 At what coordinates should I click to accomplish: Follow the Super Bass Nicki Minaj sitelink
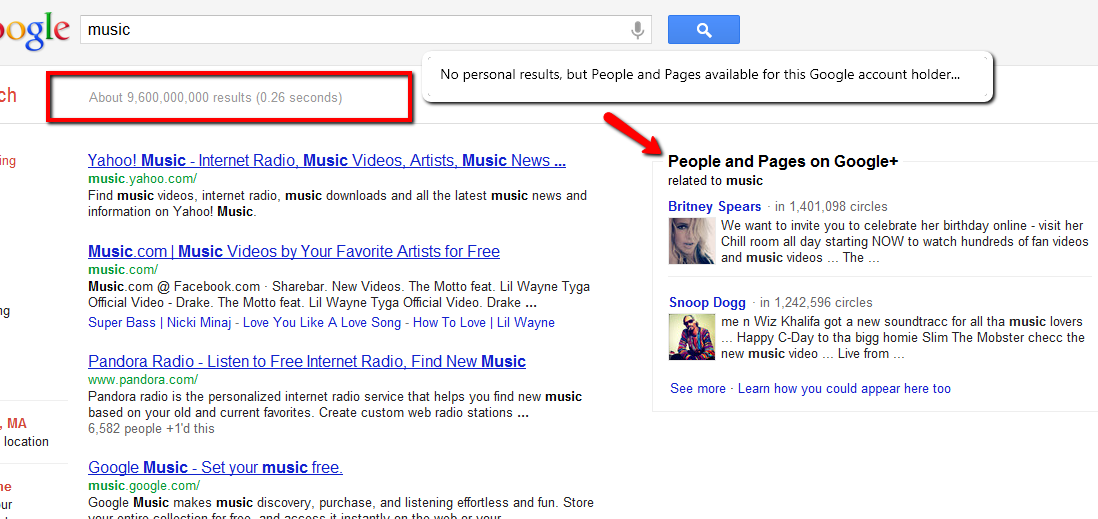[158, 323]
